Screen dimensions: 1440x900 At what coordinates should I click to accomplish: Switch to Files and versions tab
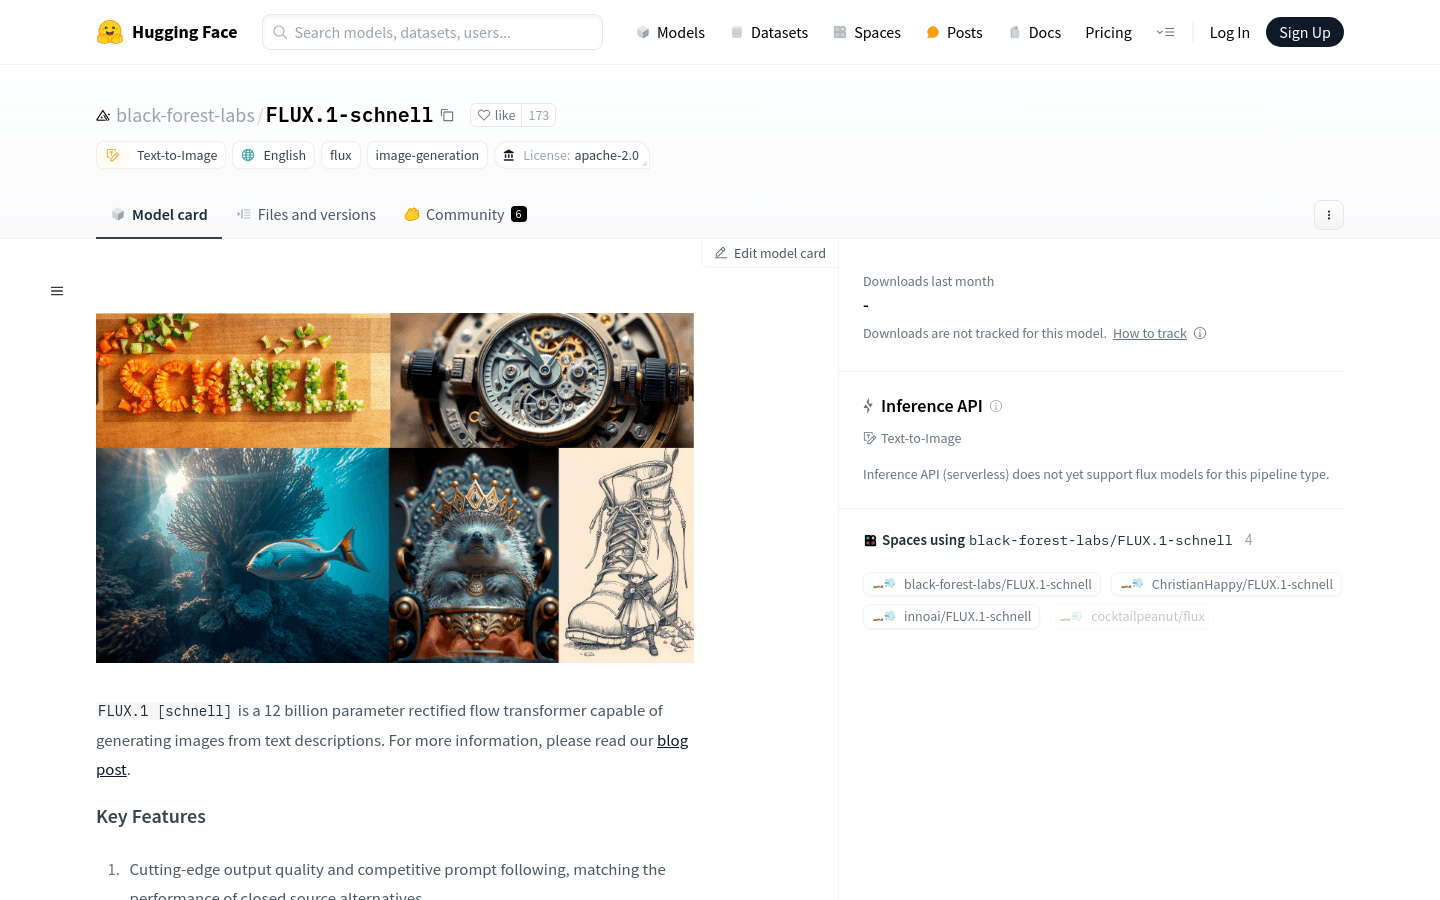coord(306,214)
